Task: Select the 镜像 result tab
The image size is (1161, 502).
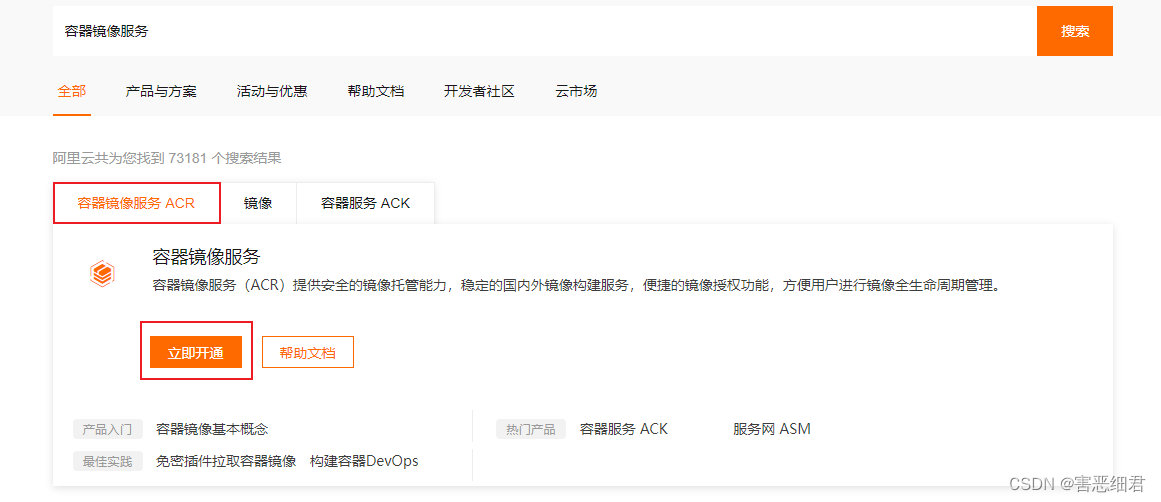Action: 258,203
